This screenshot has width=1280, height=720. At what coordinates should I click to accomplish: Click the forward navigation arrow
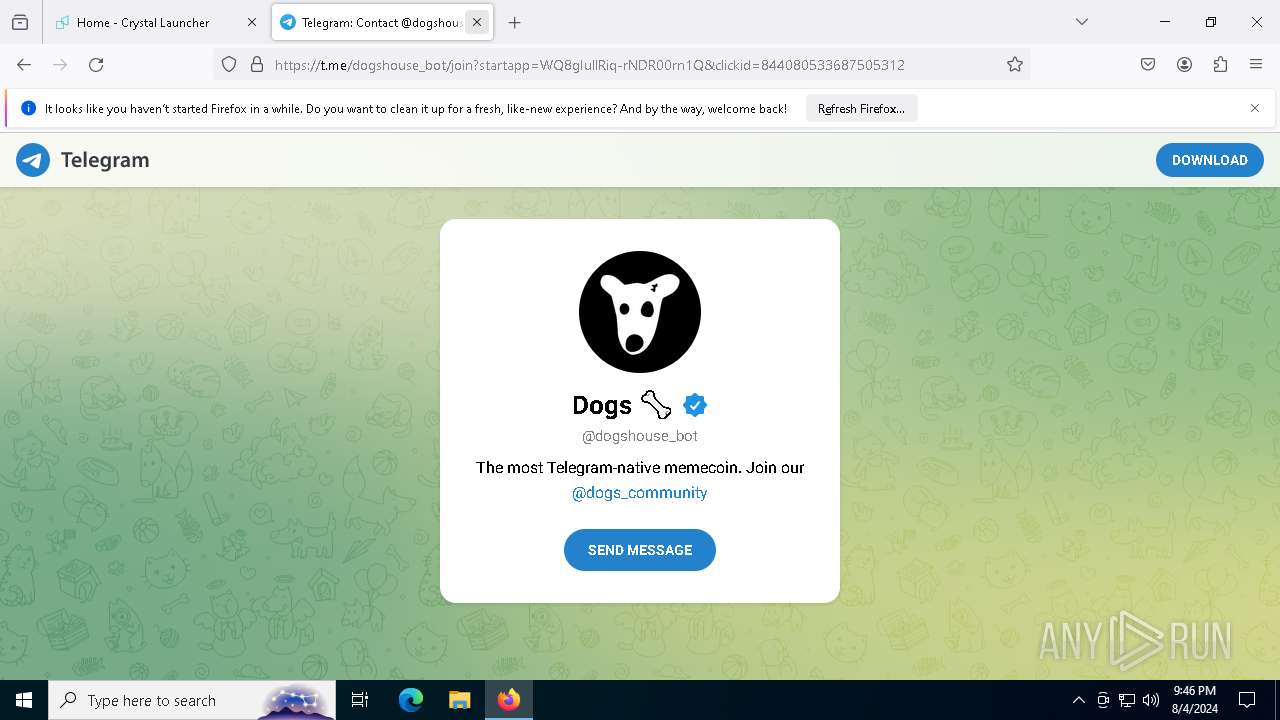60,65
